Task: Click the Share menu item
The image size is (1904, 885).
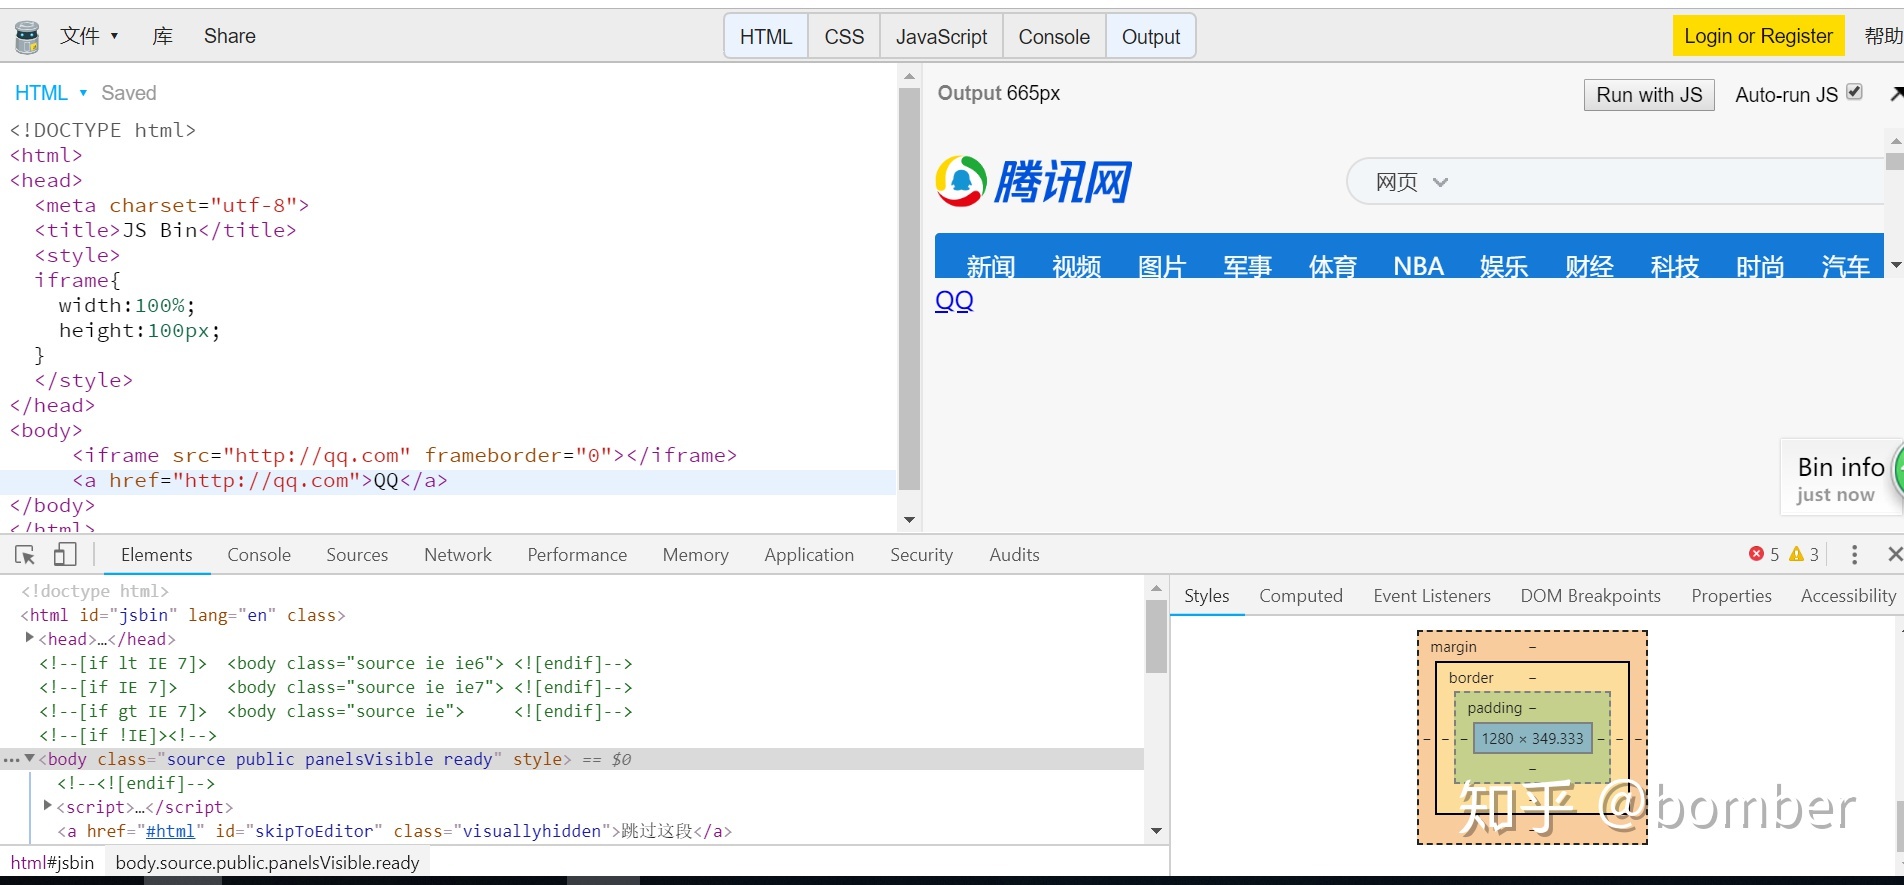Action: click(230, 36)
